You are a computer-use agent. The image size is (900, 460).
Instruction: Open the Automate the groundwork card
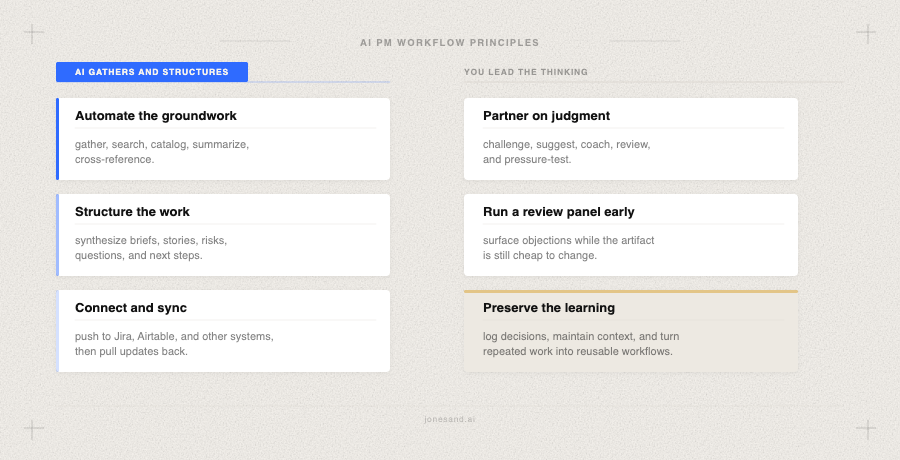223,139
